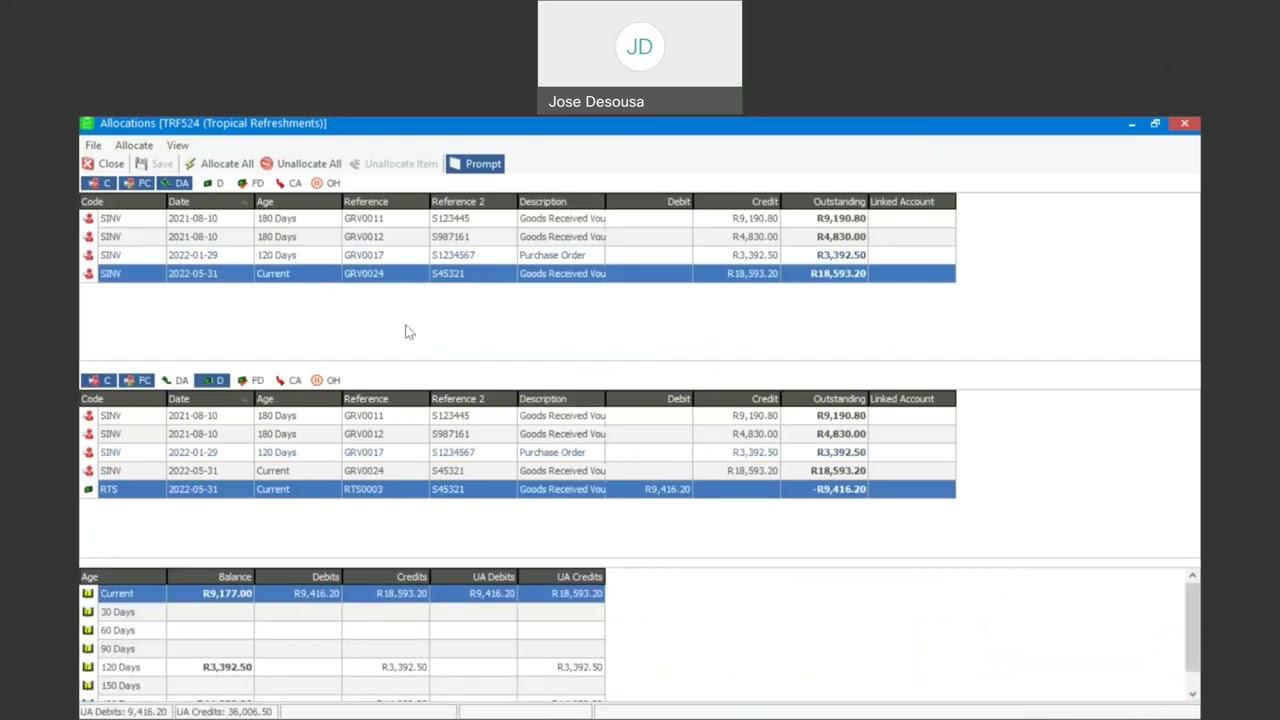Viewport: 1280px width, 720px height.
Task: Click the 120 Days age row icon
Action: pyautogui.click(x=88, y=667)
